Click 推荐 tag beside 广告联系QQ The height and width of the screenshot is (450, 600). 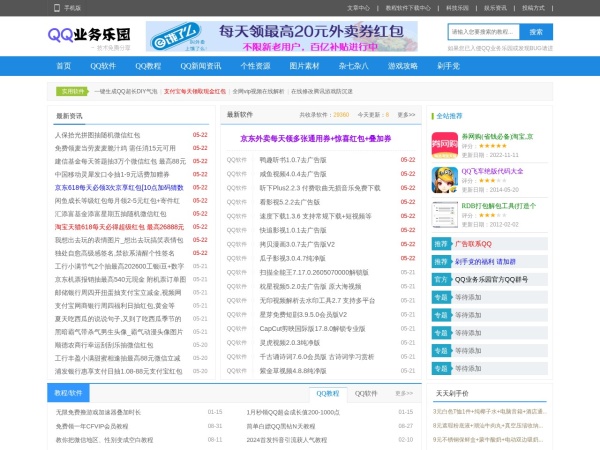(441, 244)
